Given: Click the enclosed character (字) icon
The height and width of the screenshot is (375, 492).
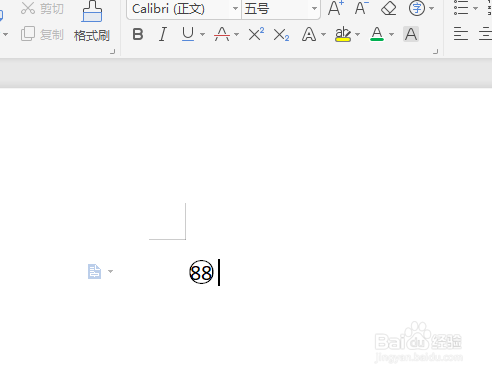Looking at the screenshot, I should pyautogui.click(x=417, y=8).
